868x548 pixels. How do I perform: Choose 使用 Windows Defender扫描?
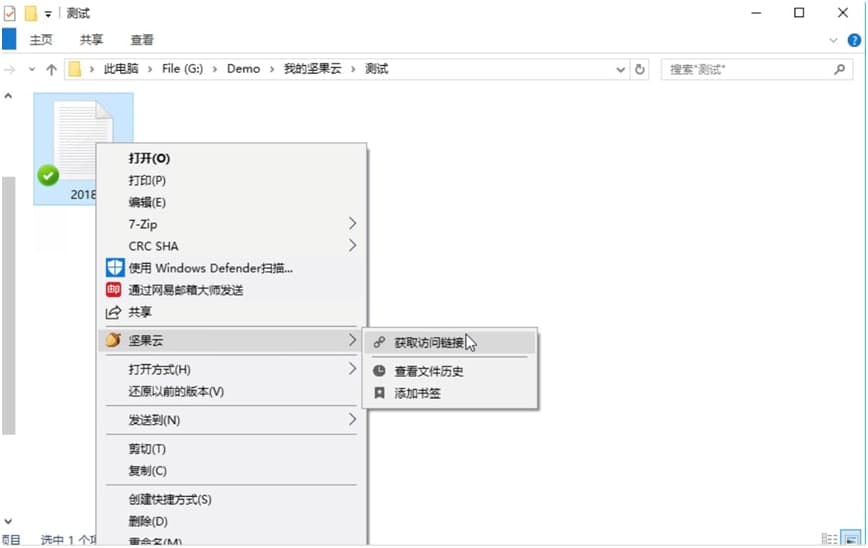[231, 268]
